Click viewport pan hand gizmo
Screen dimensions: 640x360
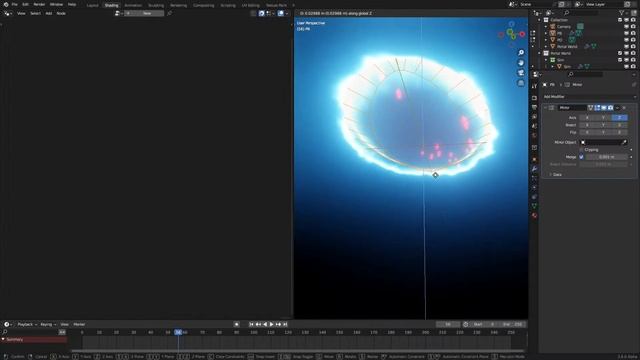(521, 63)
